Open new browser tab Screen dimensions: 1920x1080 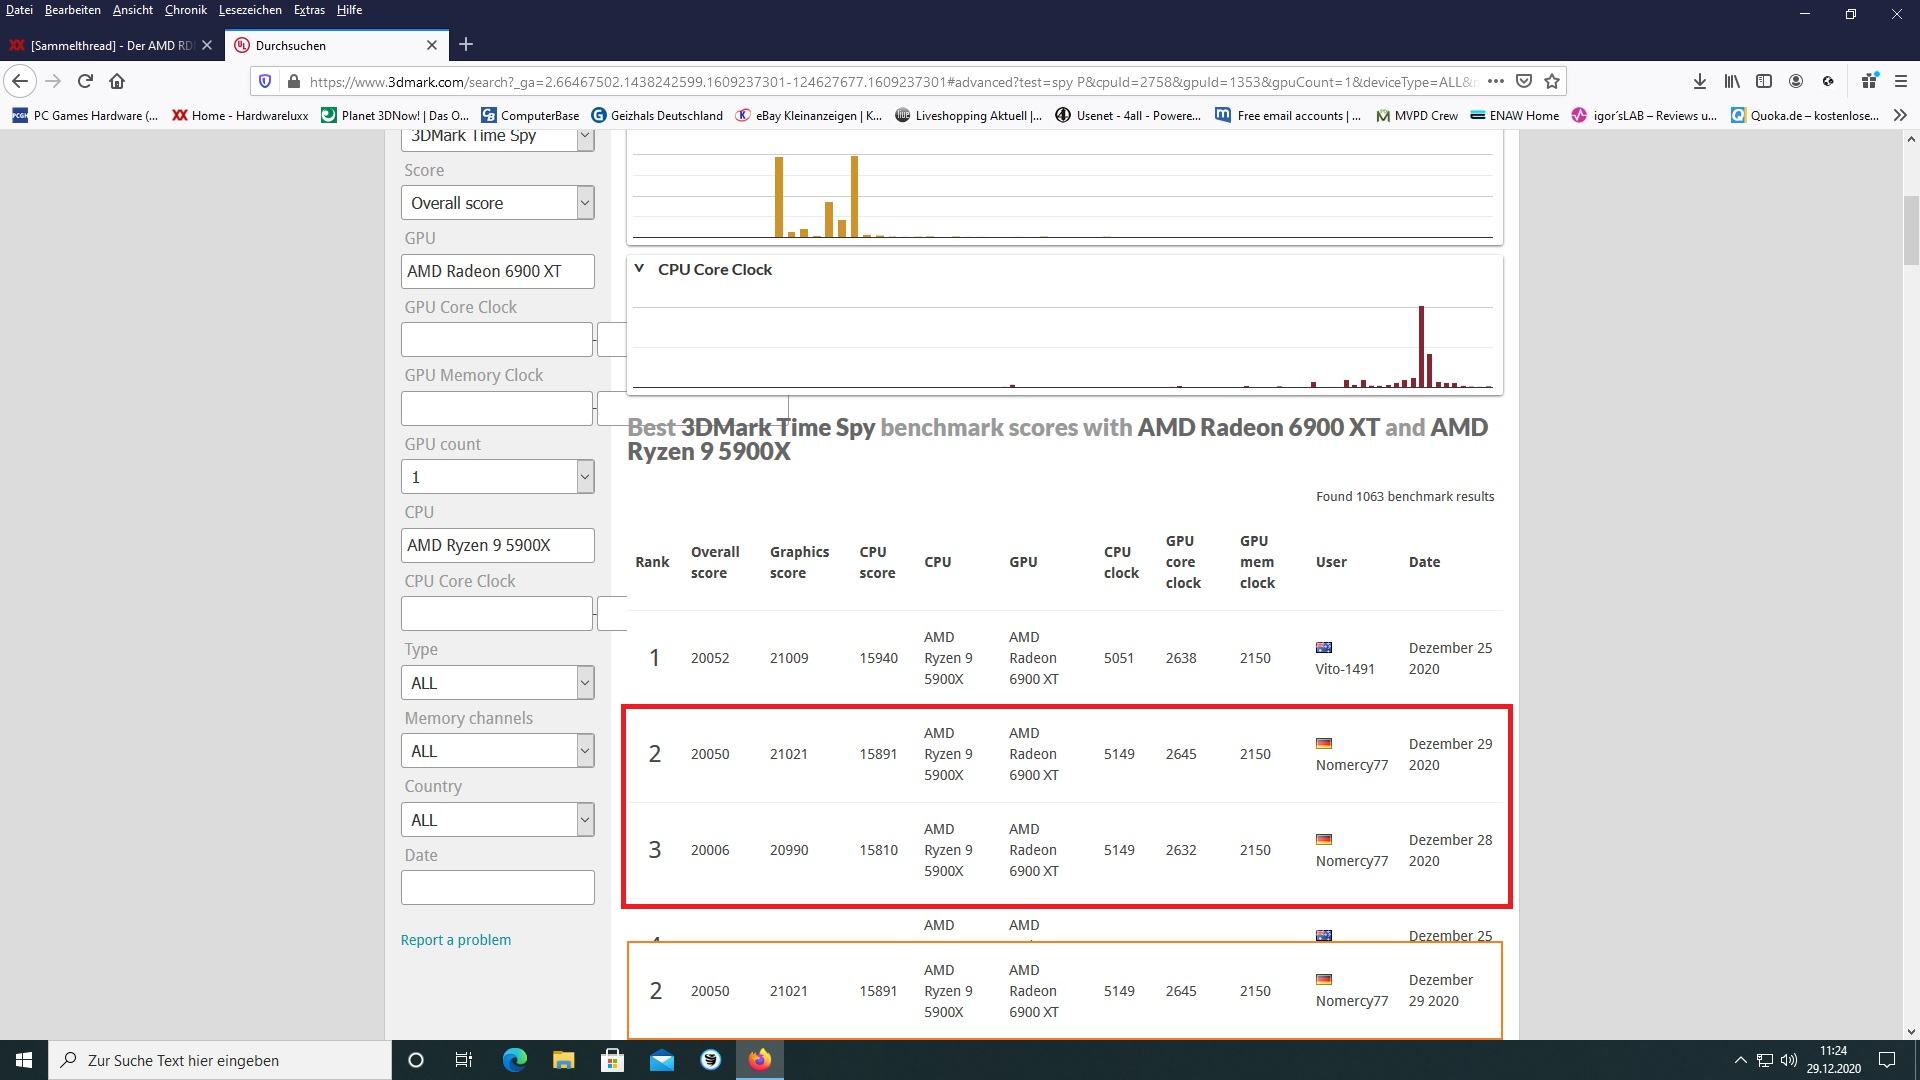point(466,45)
